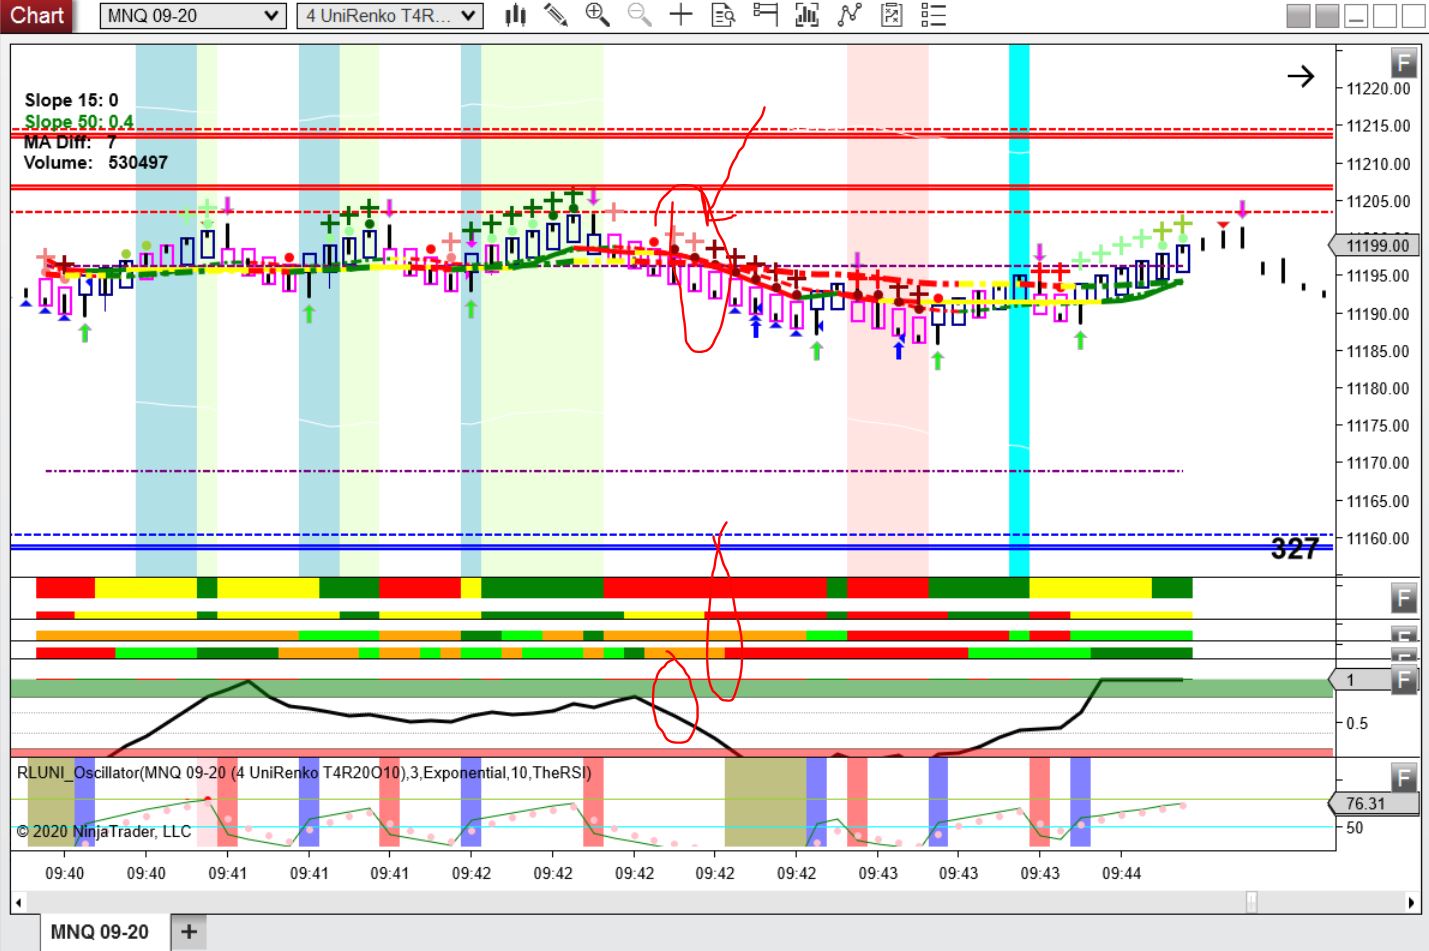Click the Chart window title label
The image size is (1429, 951).
pyautogui.click(x=37, y=15)
